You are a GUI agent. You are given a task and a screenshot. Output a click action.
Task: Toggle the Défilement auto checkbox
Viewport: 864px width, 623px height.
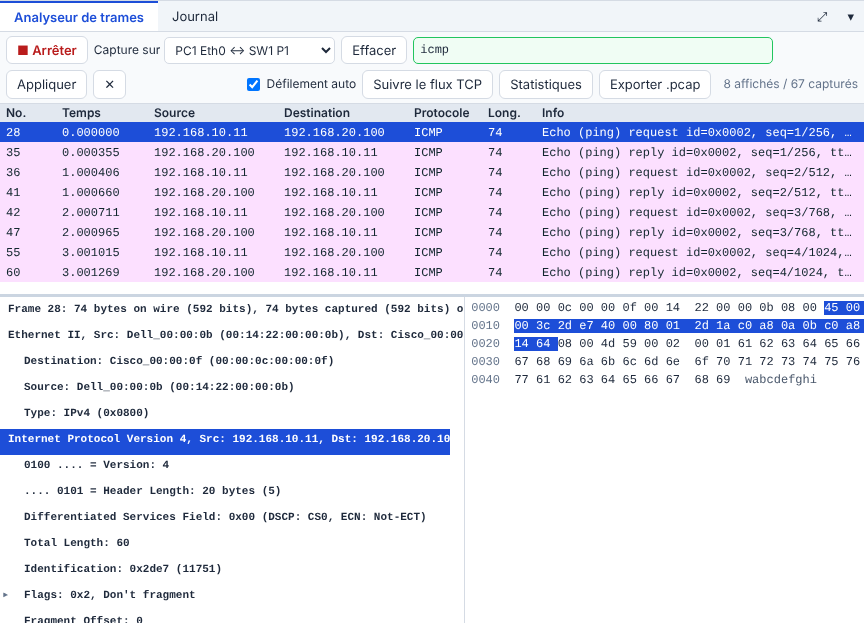coord(253,84)
